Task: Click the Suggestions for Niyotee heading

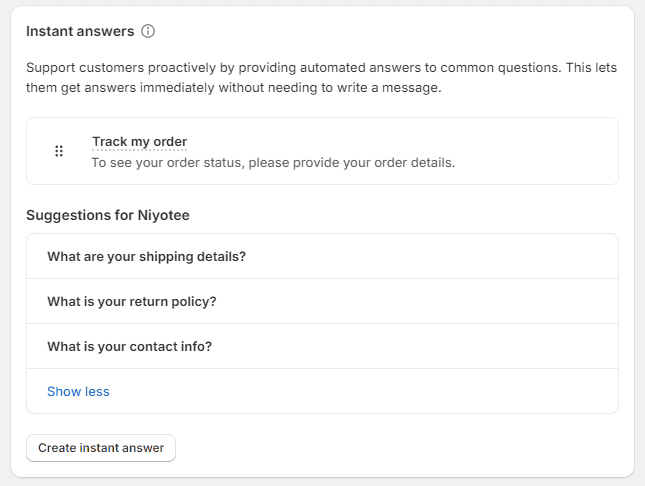Action: [x=108, y=215]
